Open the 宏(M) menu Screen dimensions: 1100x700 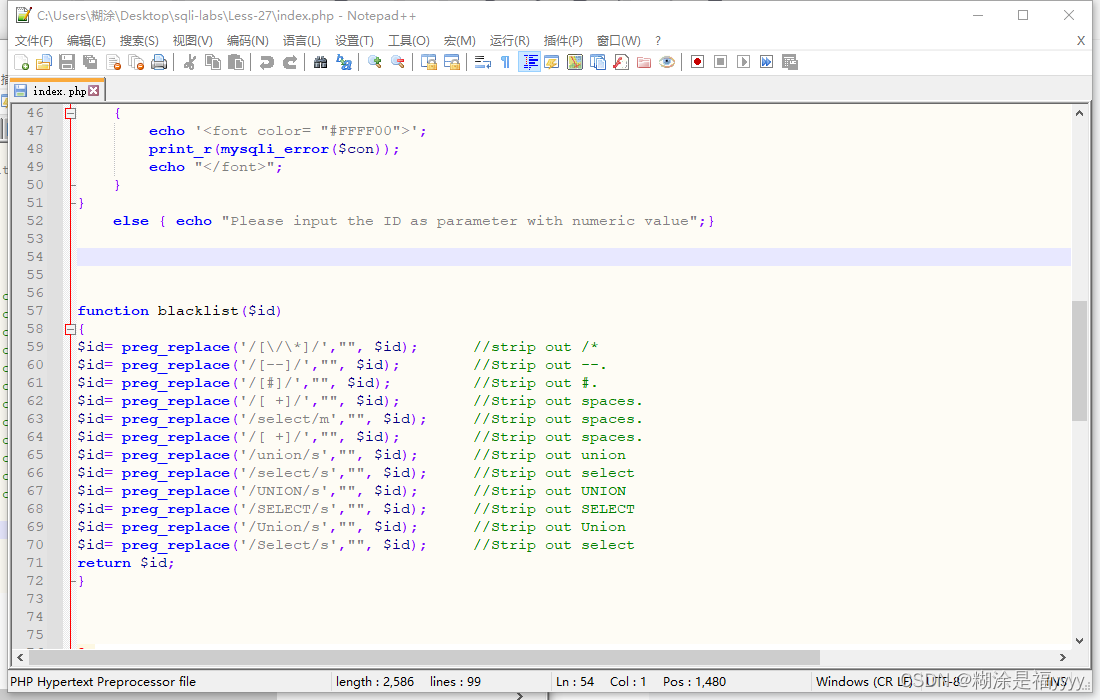(x=460, y=41)
